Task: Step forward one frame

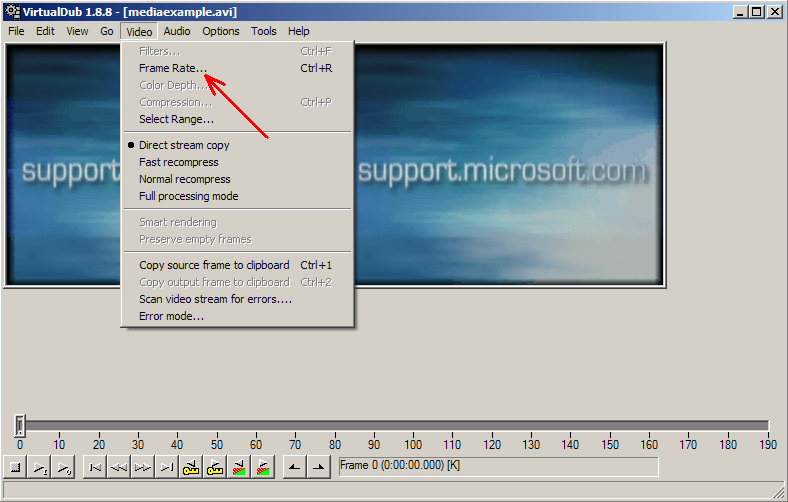Action: pyautogui.click(x=143, y=467)
